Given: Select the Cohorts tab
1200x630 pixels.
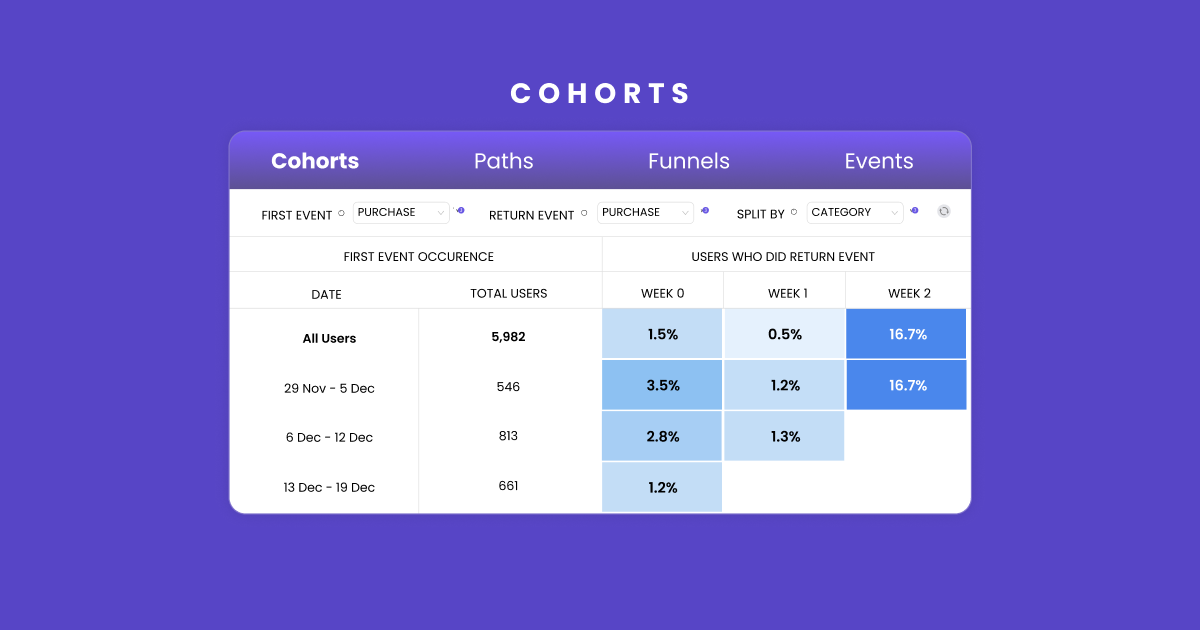Looking at the screenshot, I should [x=314, y=160].
